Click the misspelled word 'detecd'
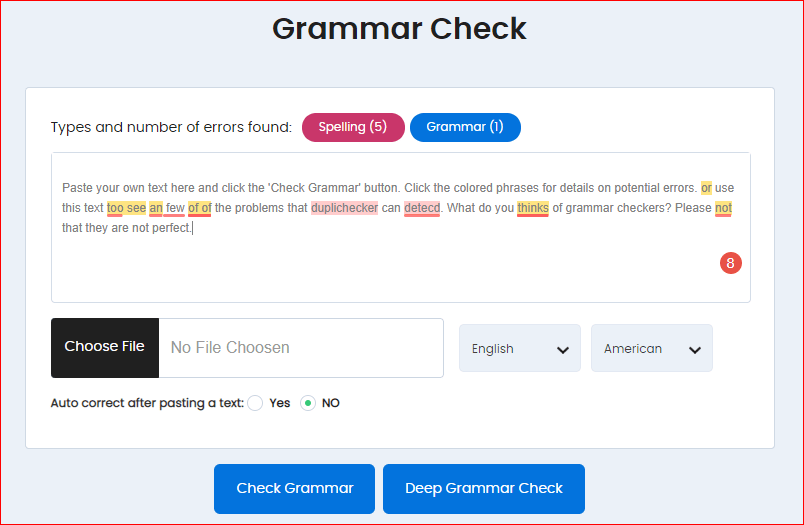Viewport: 804px width, 525px height. pyautogui.click(x=422, y=208)
